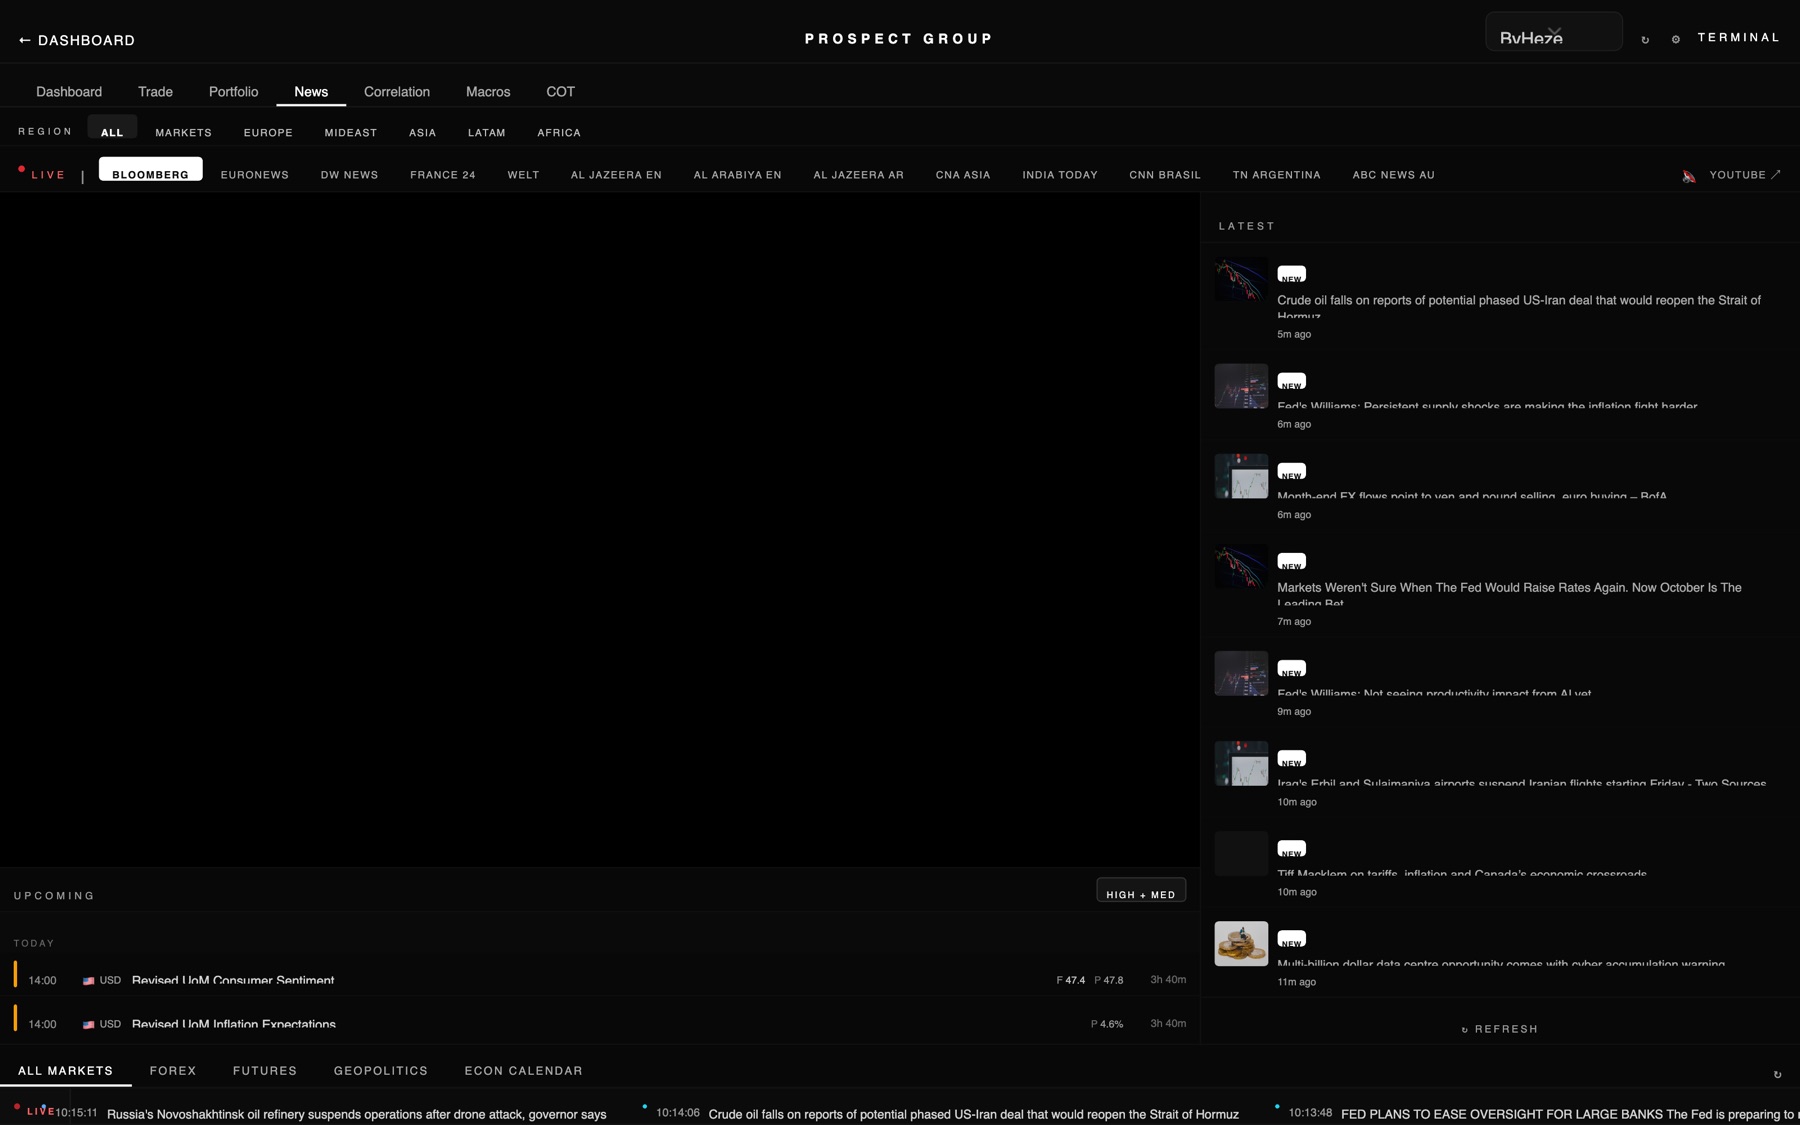
Task: Click the refresh icon next to settings gear
Action: pyautogui.click(x=1645, y=40)
